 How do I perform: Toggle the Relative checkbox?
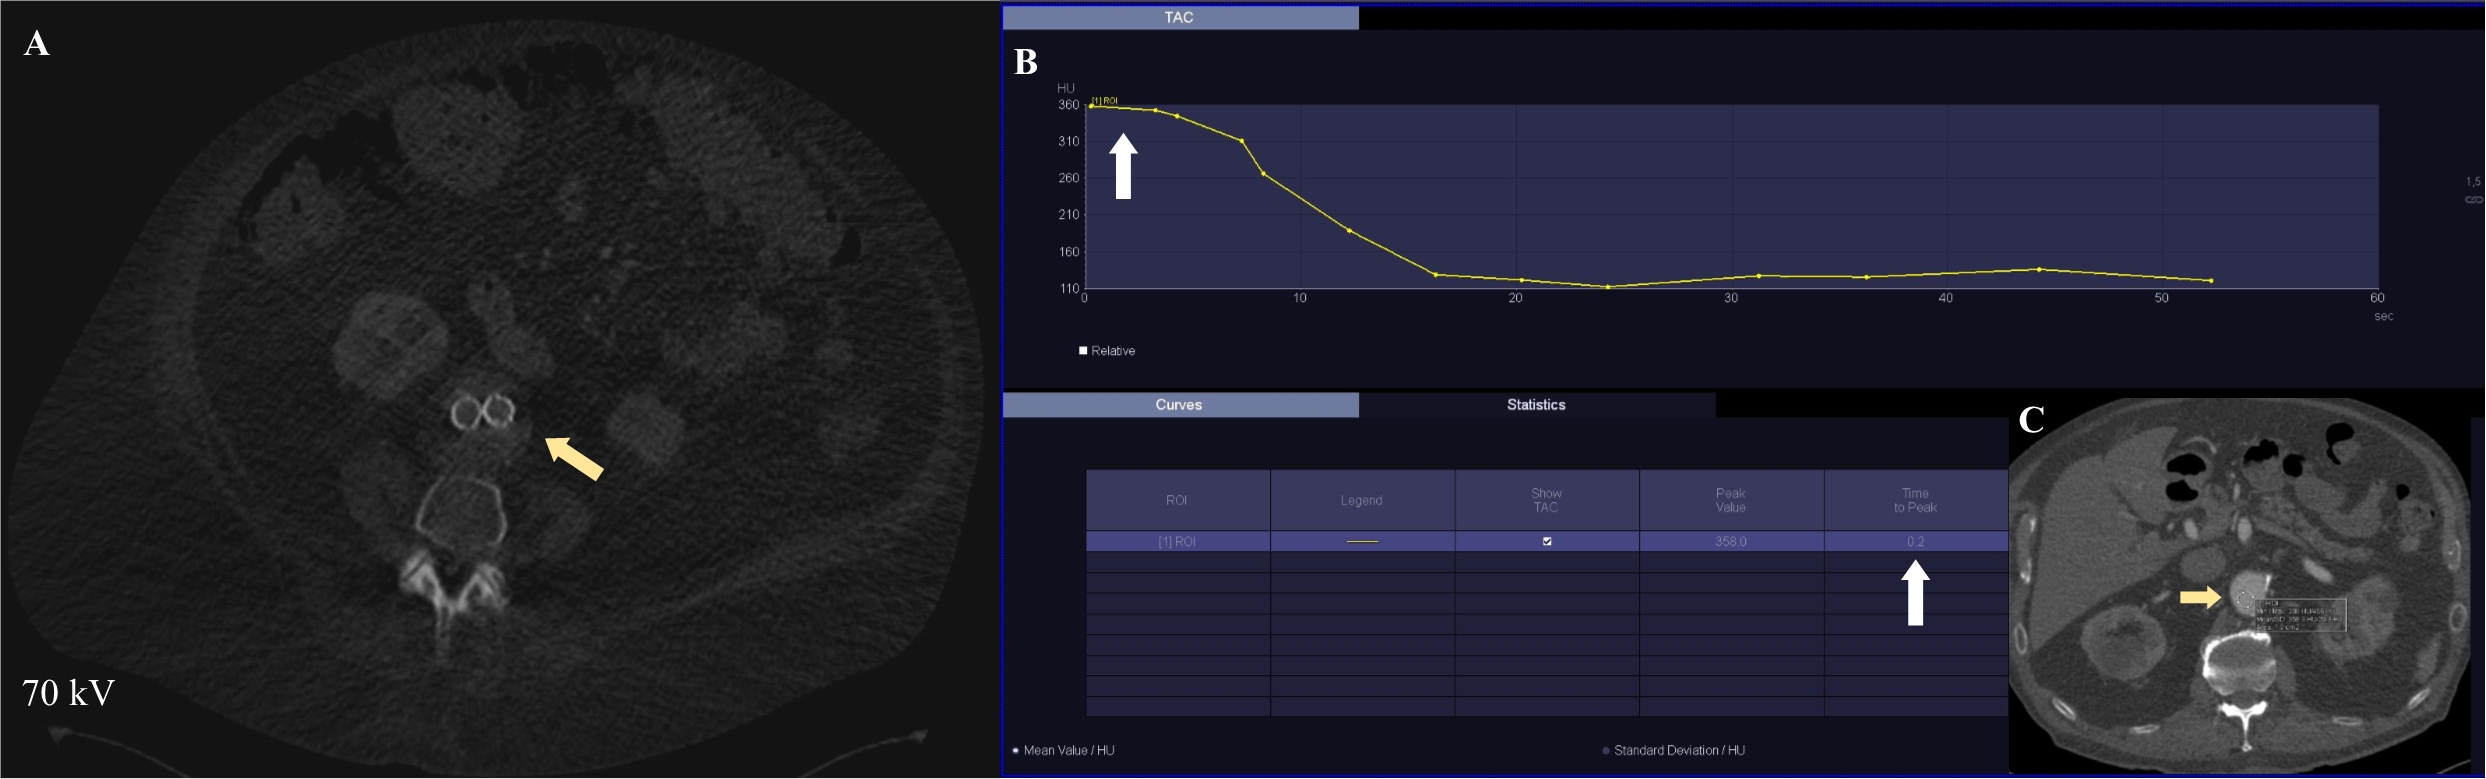[1083, 351]
